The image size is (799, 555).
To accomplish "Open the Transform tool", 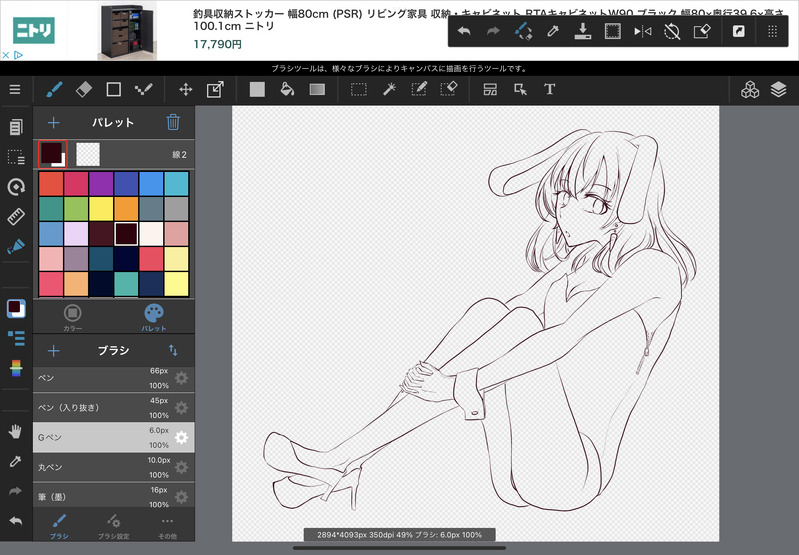I will [x=215, y=90].
